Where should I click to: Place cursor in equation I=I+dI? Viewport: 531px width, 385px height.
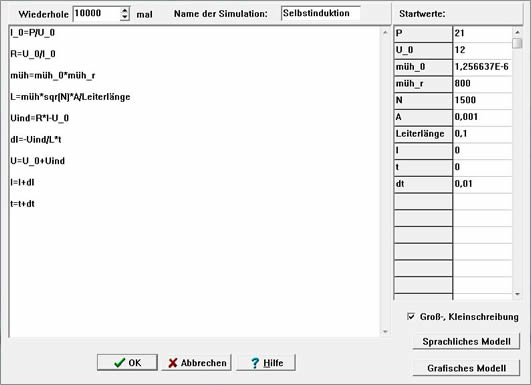(x=22, y=183)
